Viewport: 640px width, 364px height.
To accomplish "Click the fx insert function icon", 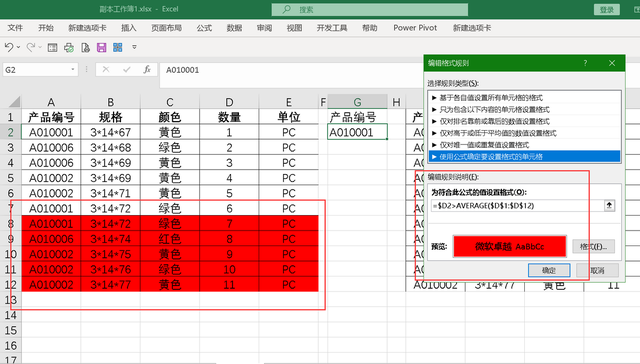I will (x=147, y=70).
